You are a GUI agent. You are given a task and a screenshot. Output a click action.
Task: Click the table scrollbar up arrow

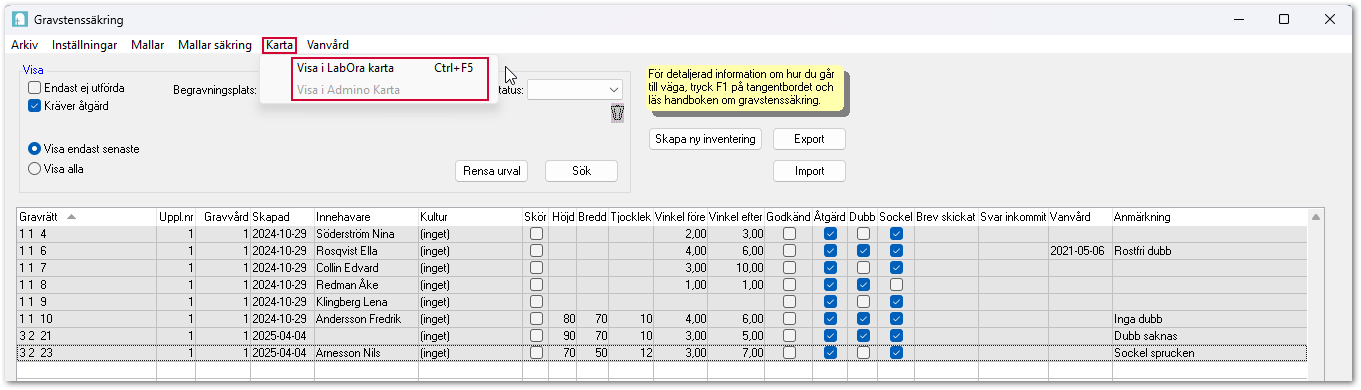[x=1317, y=217]
